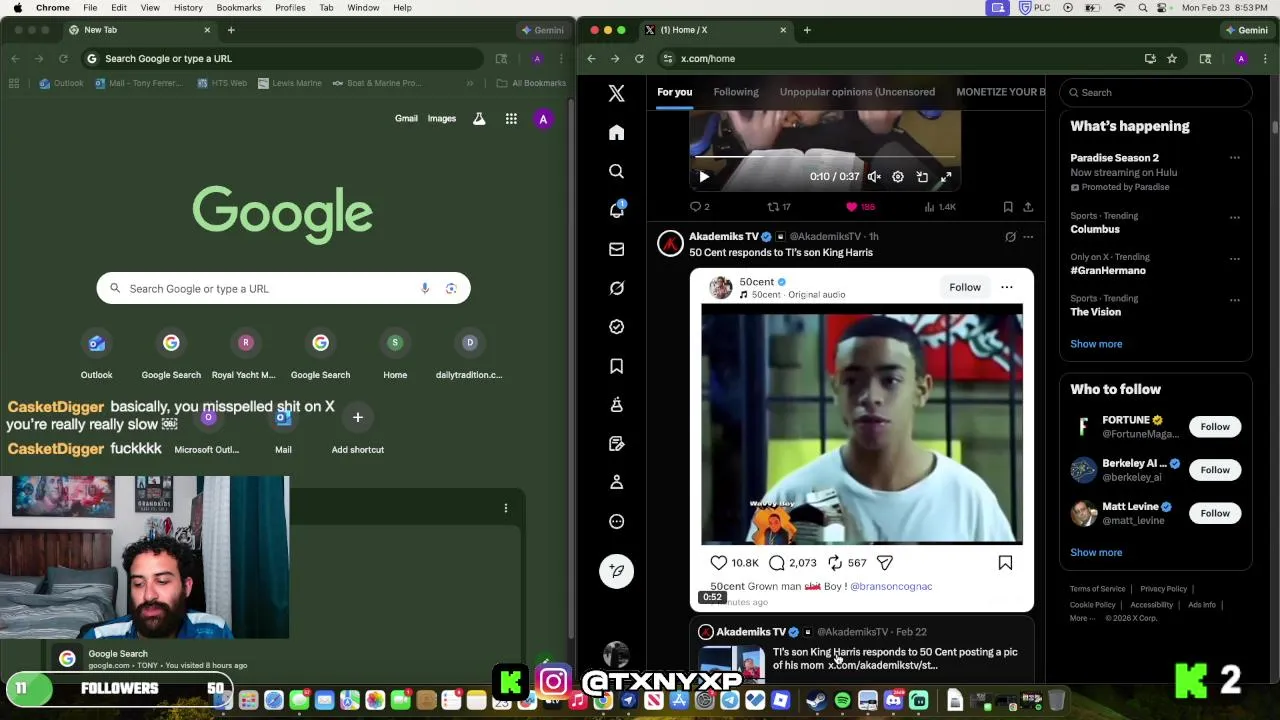The image size is (1280, 720).
Task: Open X Notifications bell icon
Action: (x=616, y=210)
